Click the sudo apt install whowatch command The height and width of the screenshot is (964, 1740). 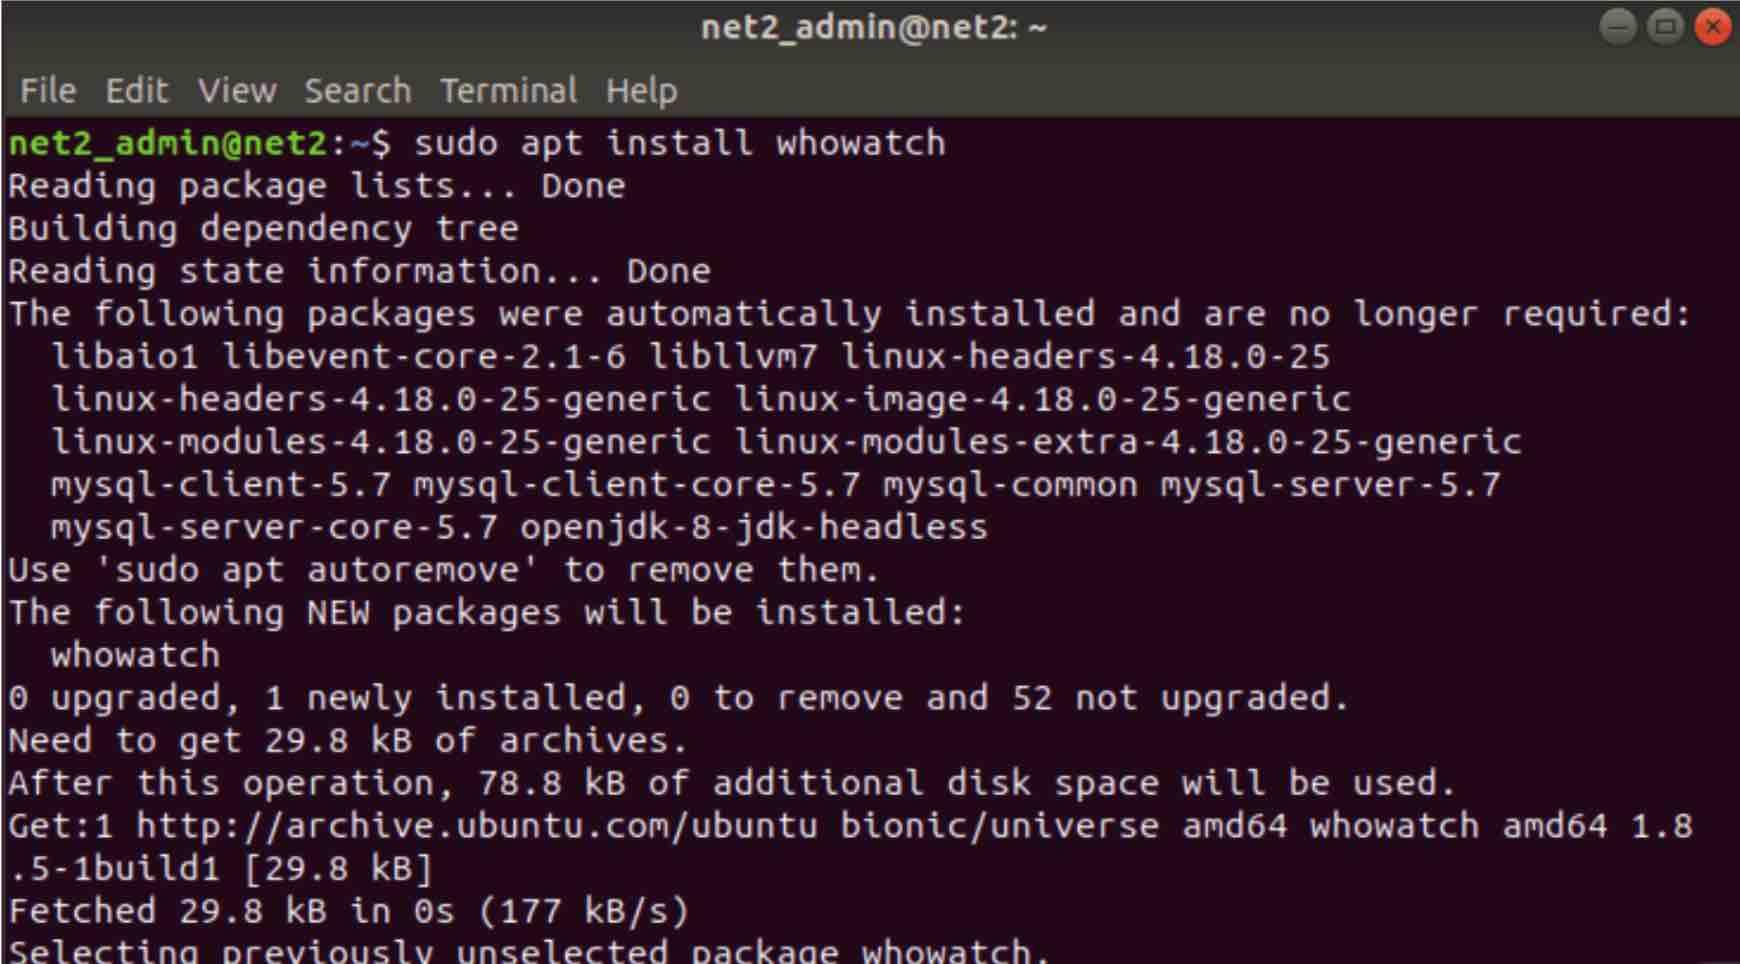(680, 143)
